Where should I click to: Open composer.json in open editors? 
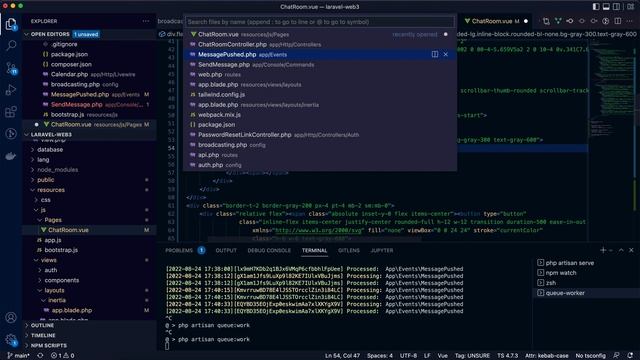89,64
